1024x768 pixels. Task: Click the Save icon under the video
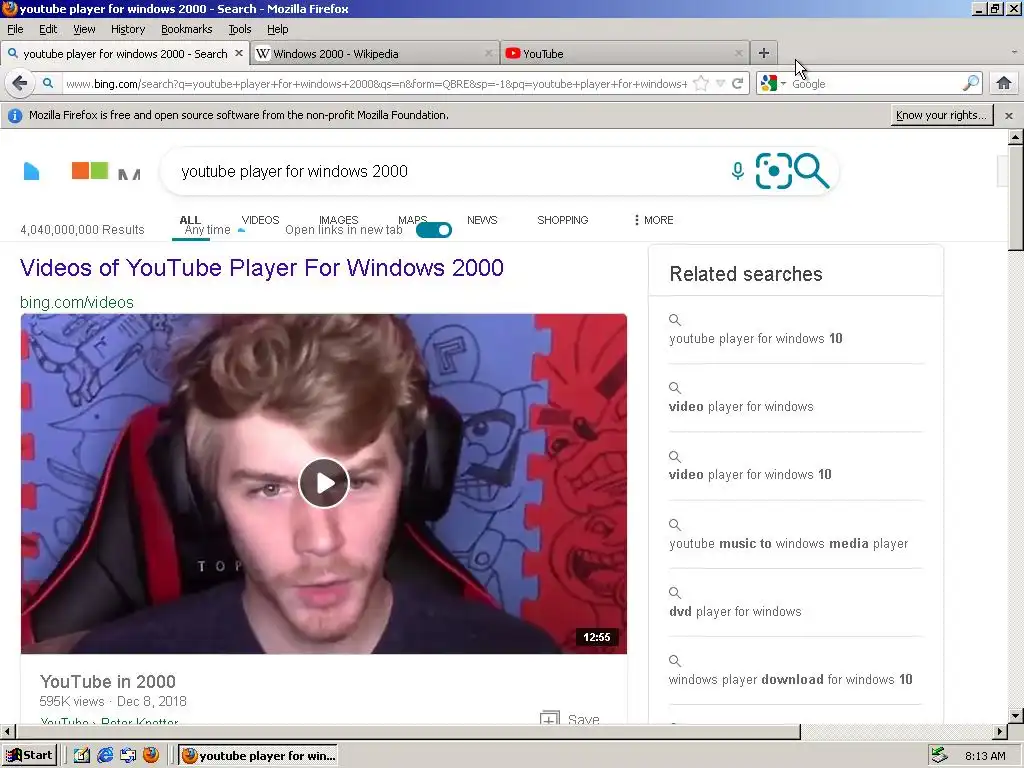coord(550,717)
